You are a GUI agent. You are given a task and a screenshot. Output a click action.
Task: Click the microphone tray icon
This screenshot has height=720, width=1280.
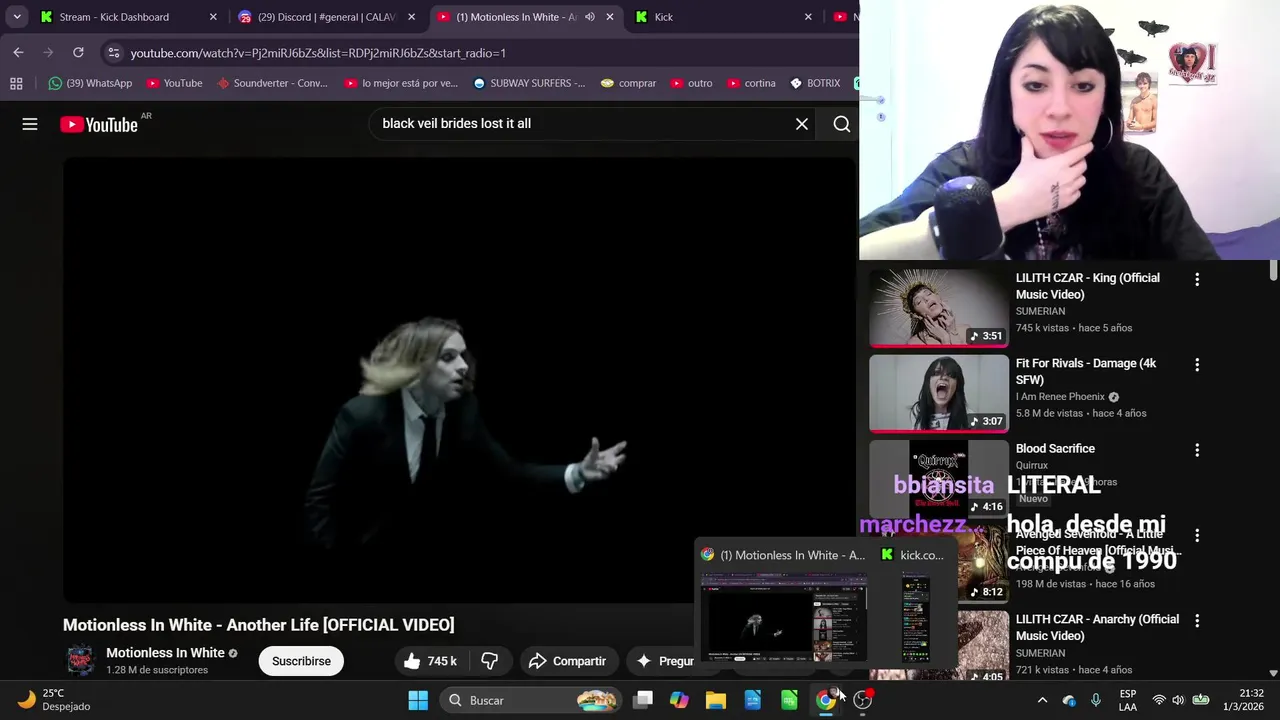click(1096, 700)
